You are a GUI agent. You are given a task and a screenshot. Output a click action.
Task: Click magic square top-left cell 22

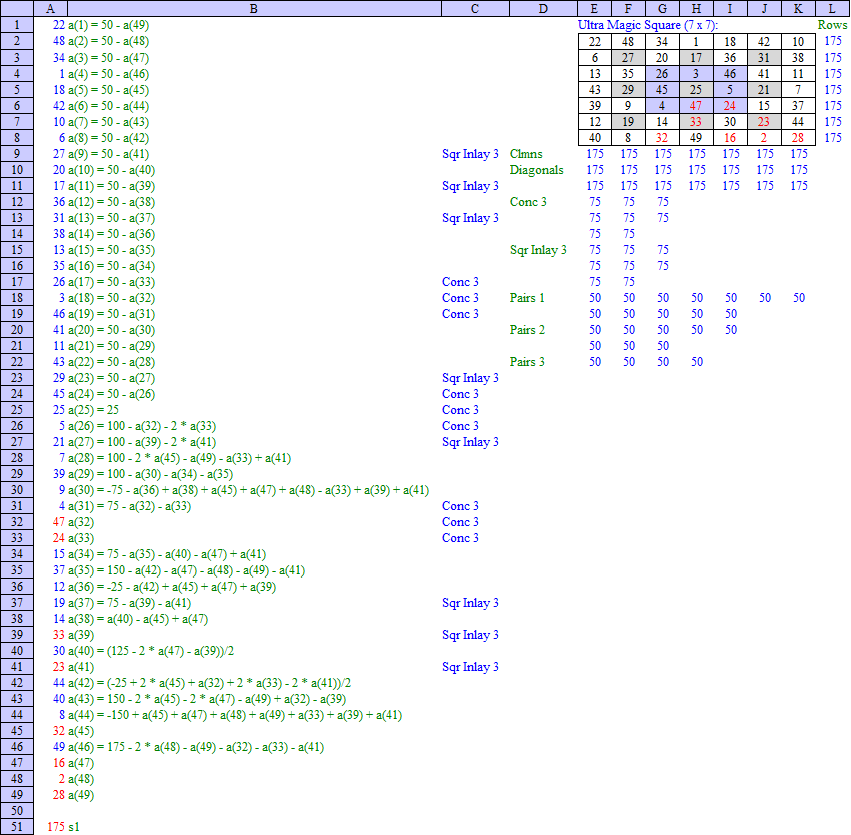coord(595,42)
